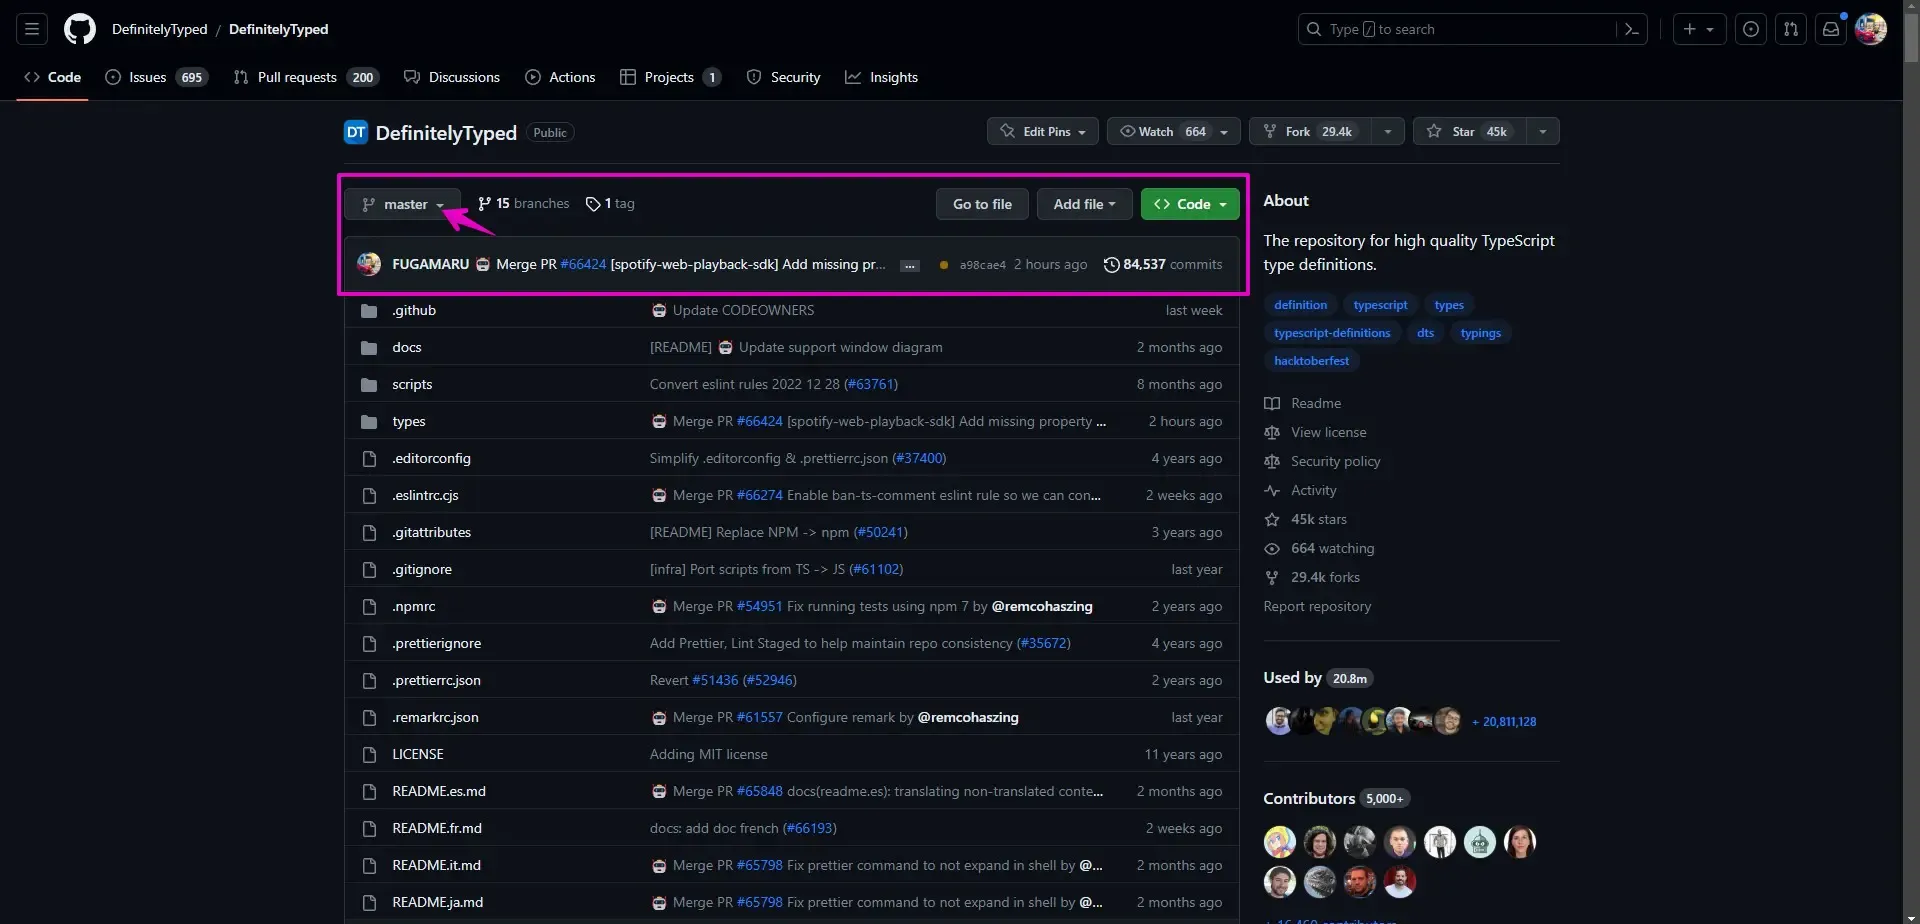This screenshot has height=924, width=1920.
Task: Open the types folder
Action: tap(409, 421)
